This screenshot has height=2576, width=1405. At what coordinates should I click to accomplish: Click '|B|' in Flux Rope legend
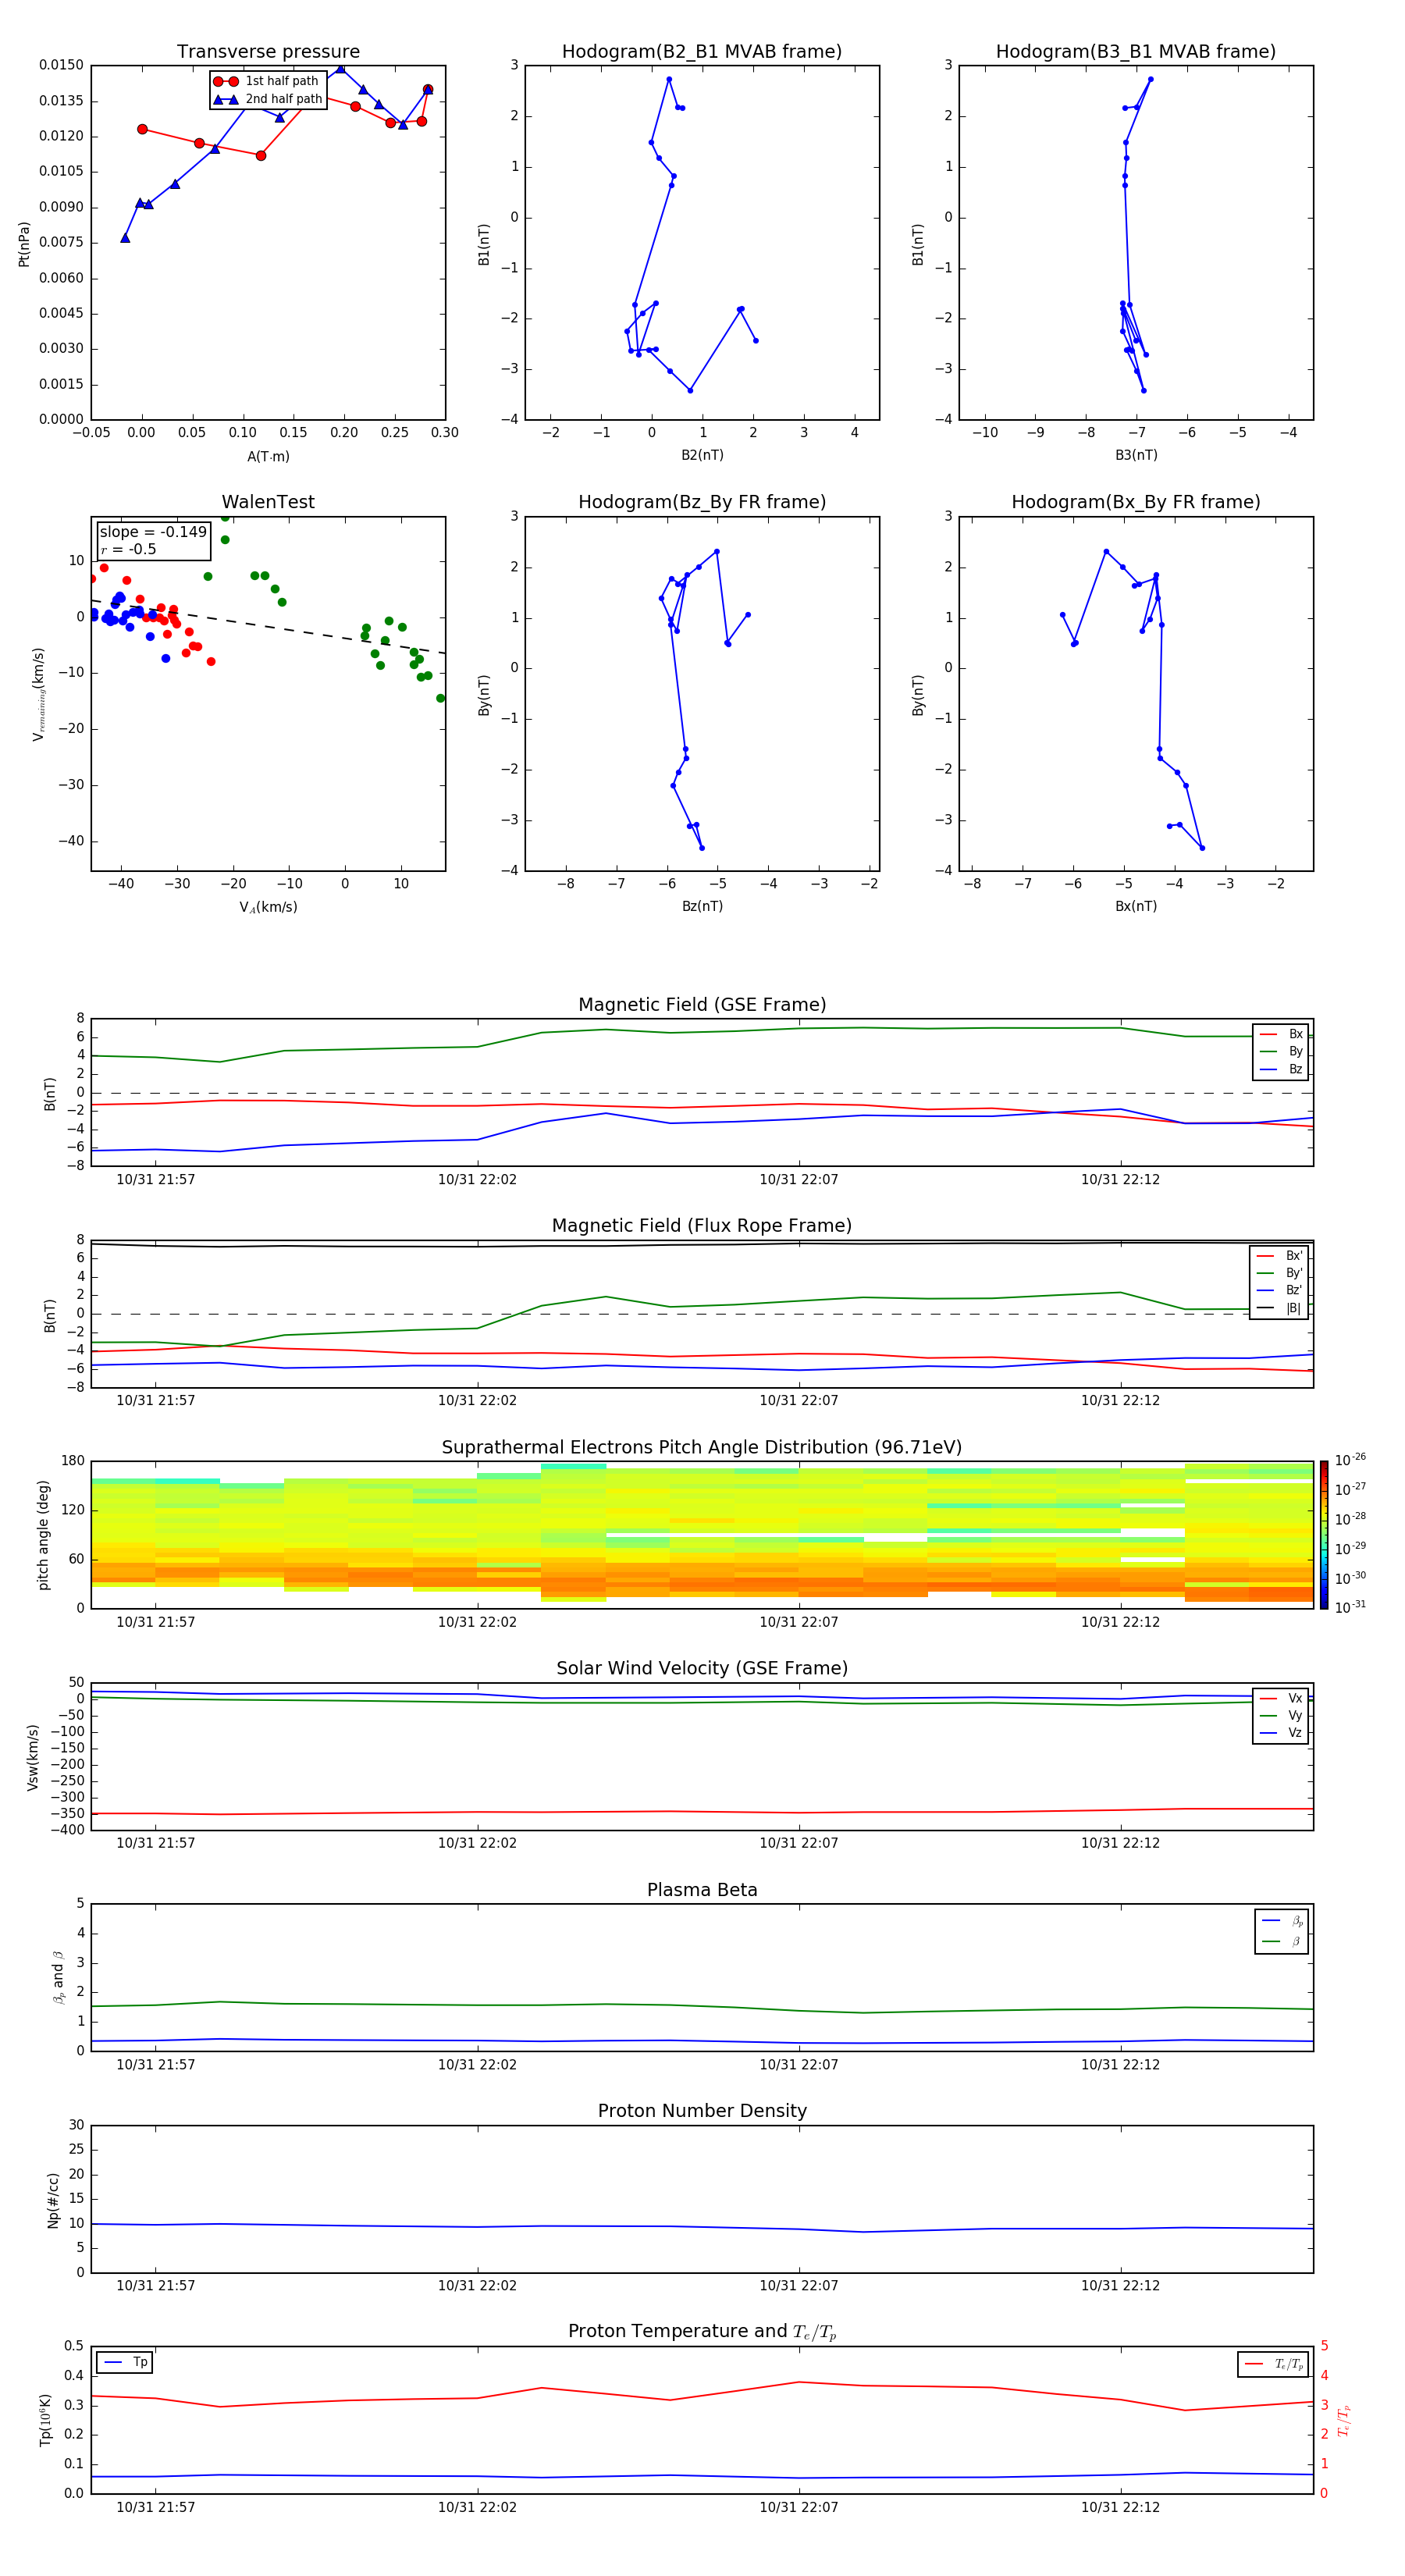(x=1280, y=1308)
